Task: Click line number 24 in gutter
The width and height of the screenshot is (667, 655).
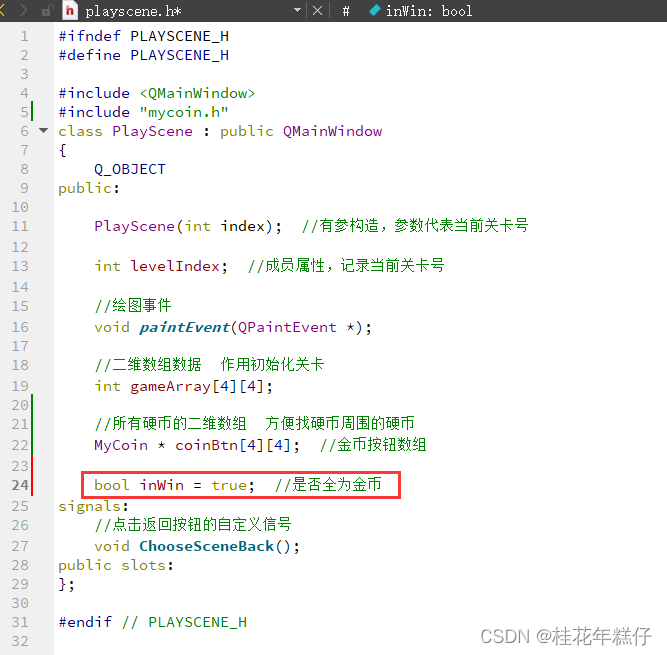Action: [20, 485]
